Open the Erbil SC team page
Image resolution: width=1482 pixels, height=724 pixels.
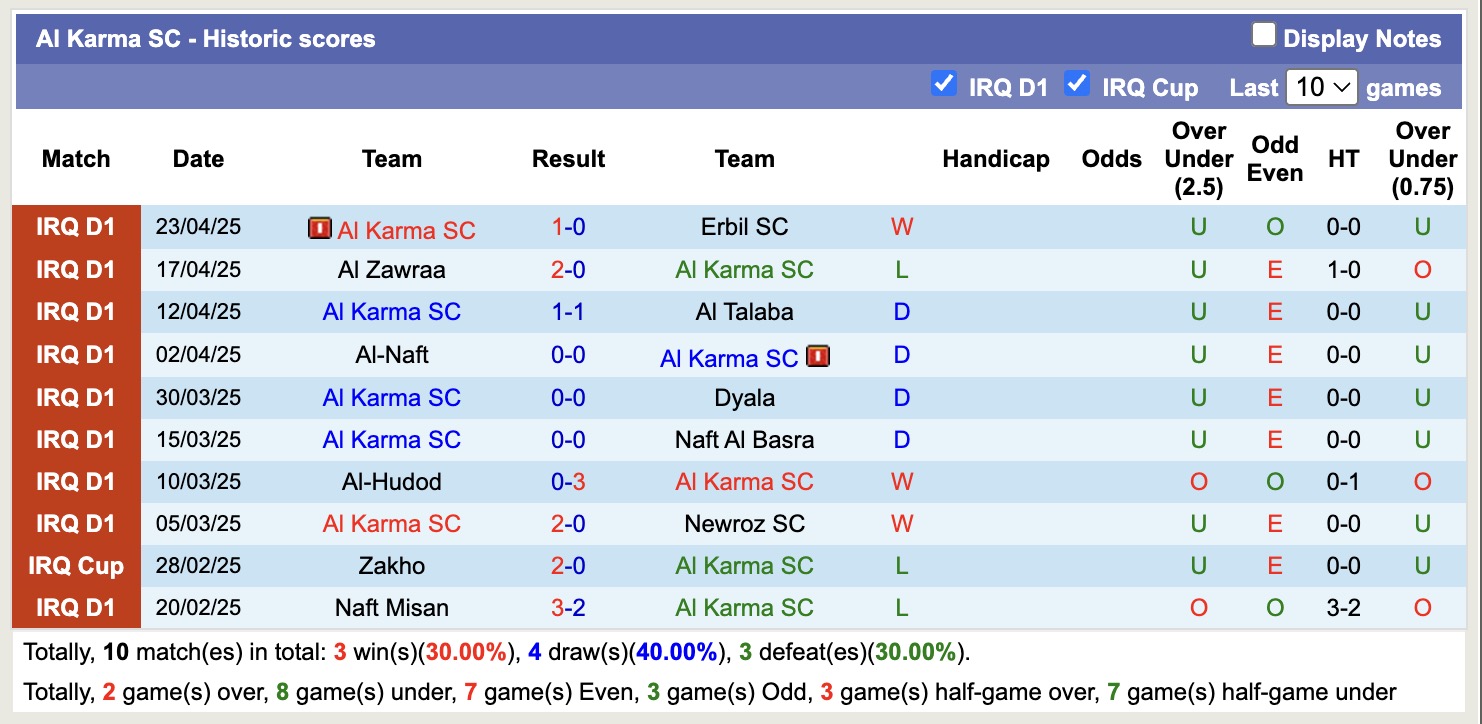(x=744, y=227)
